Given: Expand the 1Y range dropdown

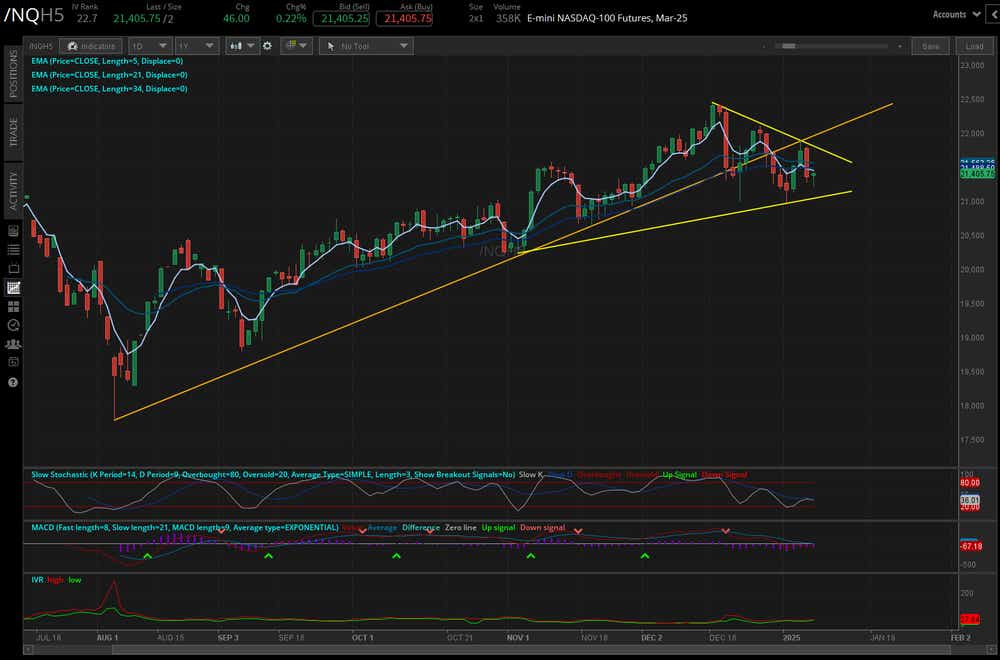Looking at the screenshot, I should (196, 45).
